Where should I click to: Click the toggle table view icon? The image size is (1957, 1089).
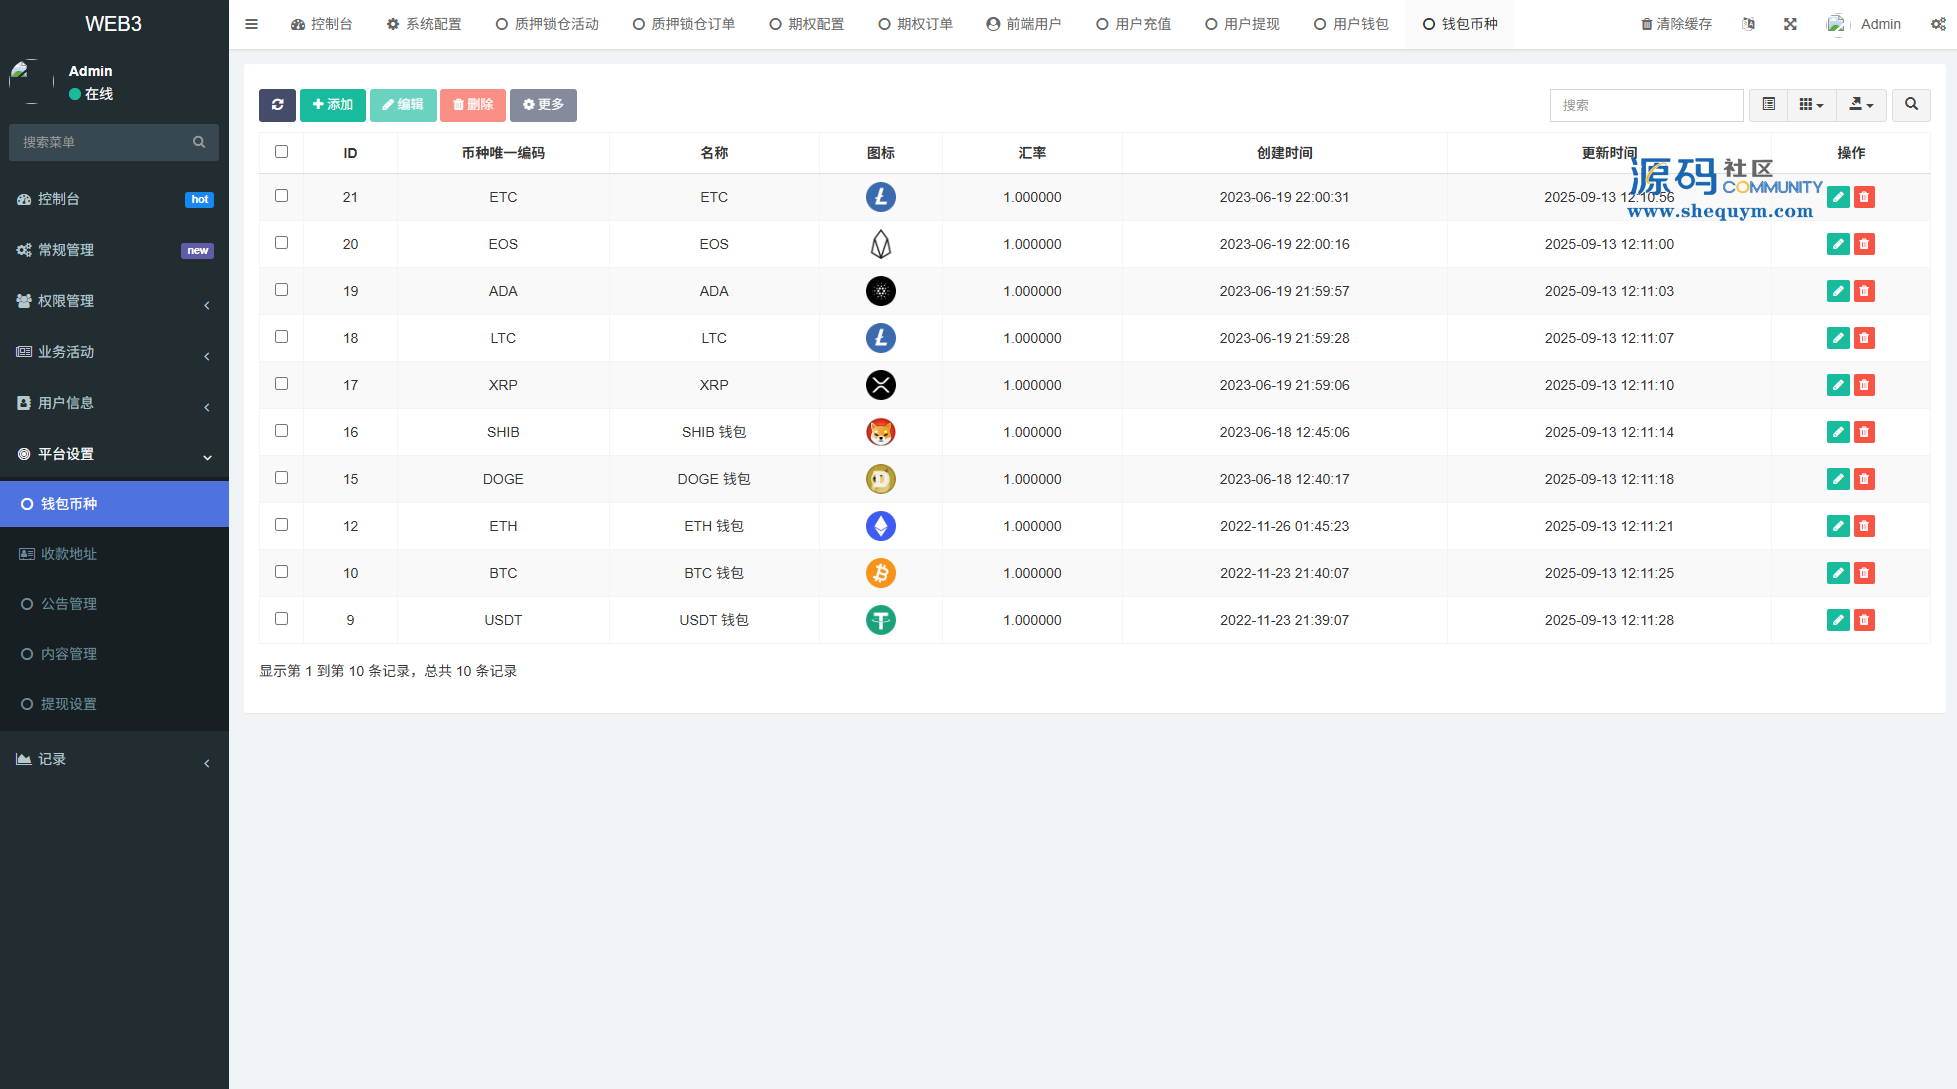pos(1768,105)
